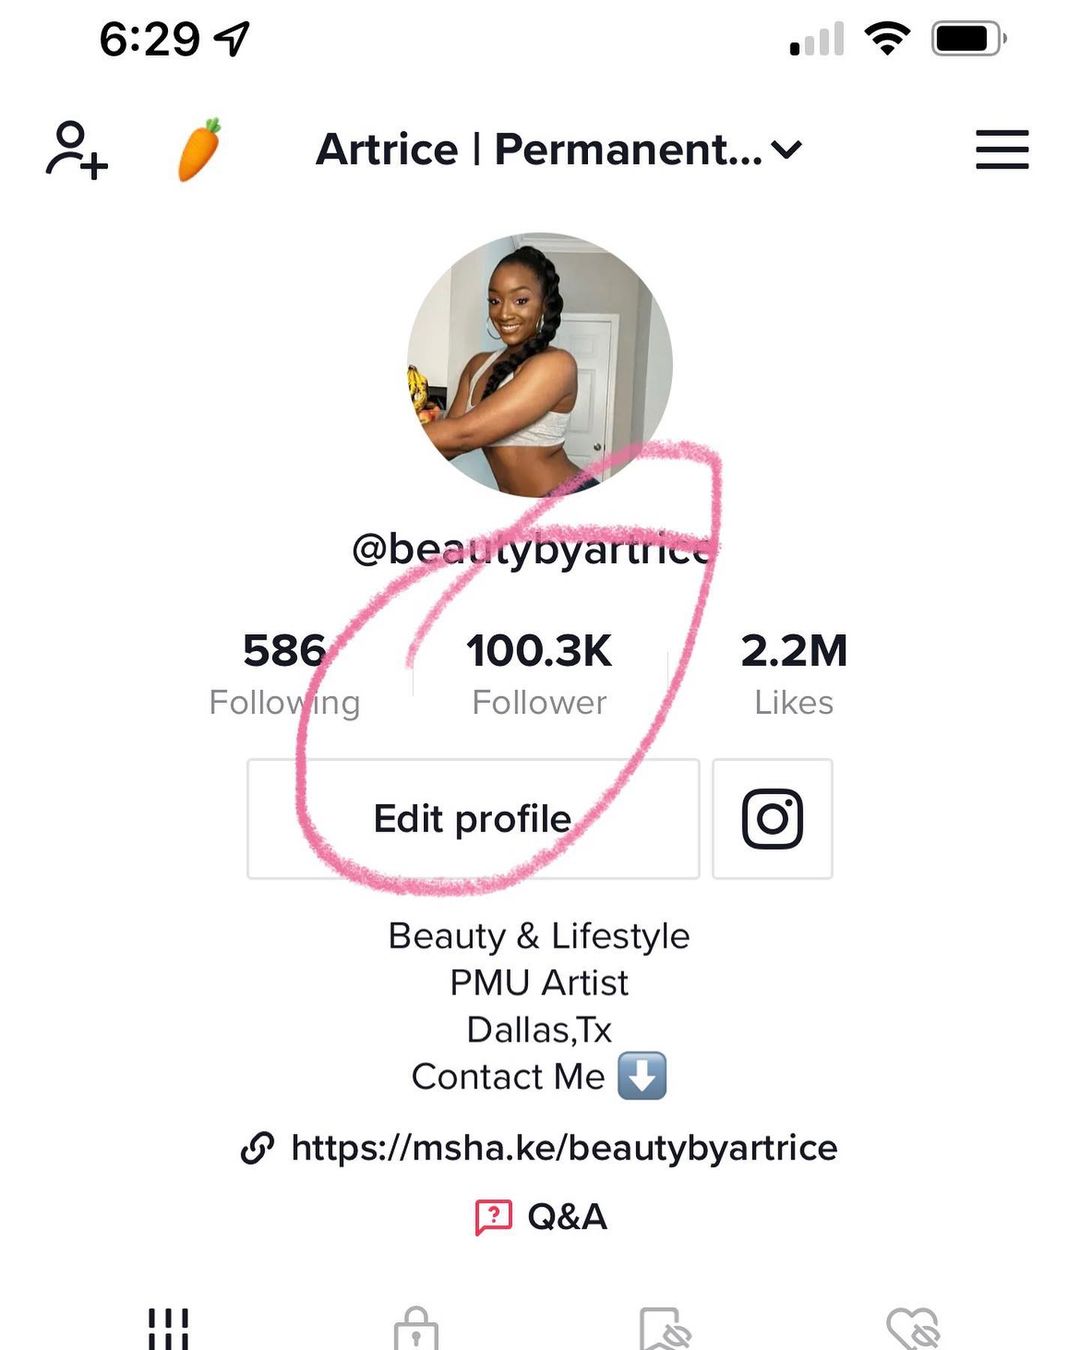Expand the account switcher chevron
1080x1350 pixels.
click(x=788, y=151)
